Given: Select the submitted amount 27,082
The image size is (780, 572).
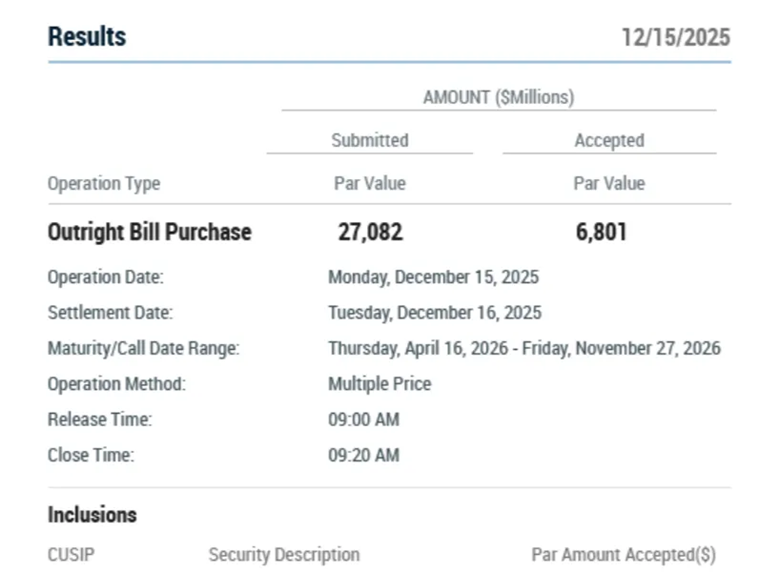Looking at the screenshot, I should point(370,232).
